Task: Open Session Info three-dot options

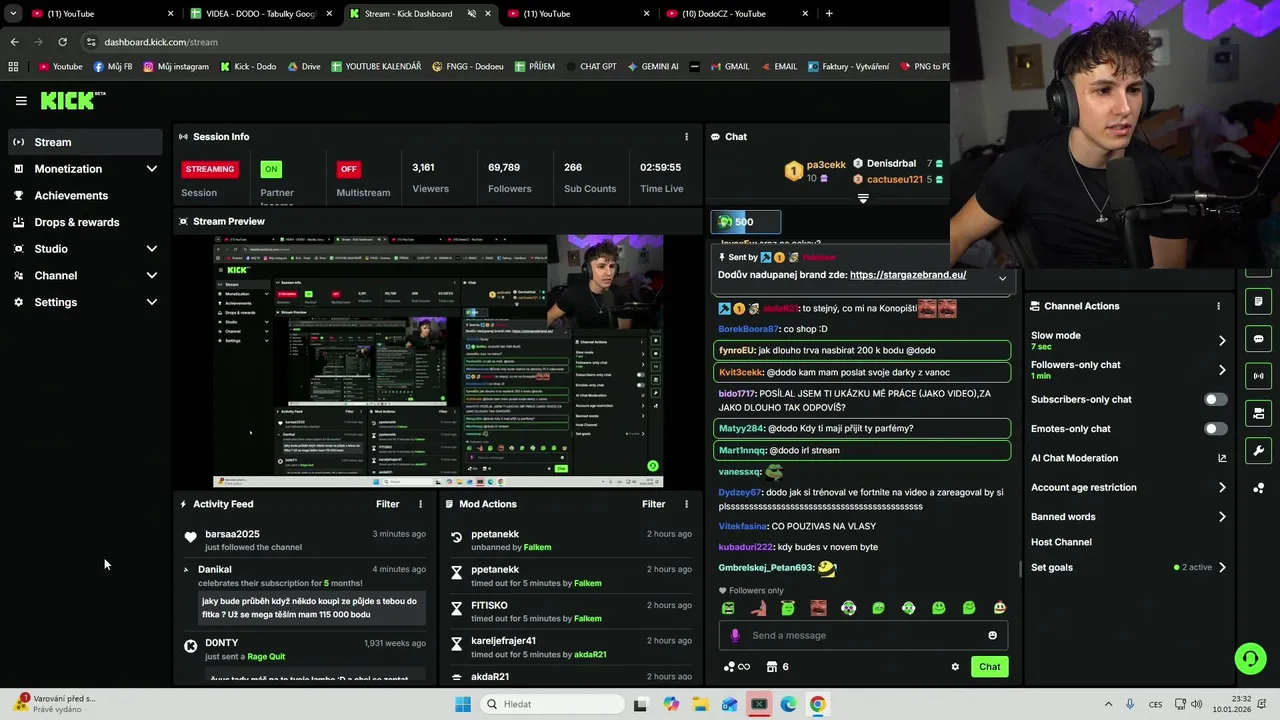Action: (x=686, y=137)
